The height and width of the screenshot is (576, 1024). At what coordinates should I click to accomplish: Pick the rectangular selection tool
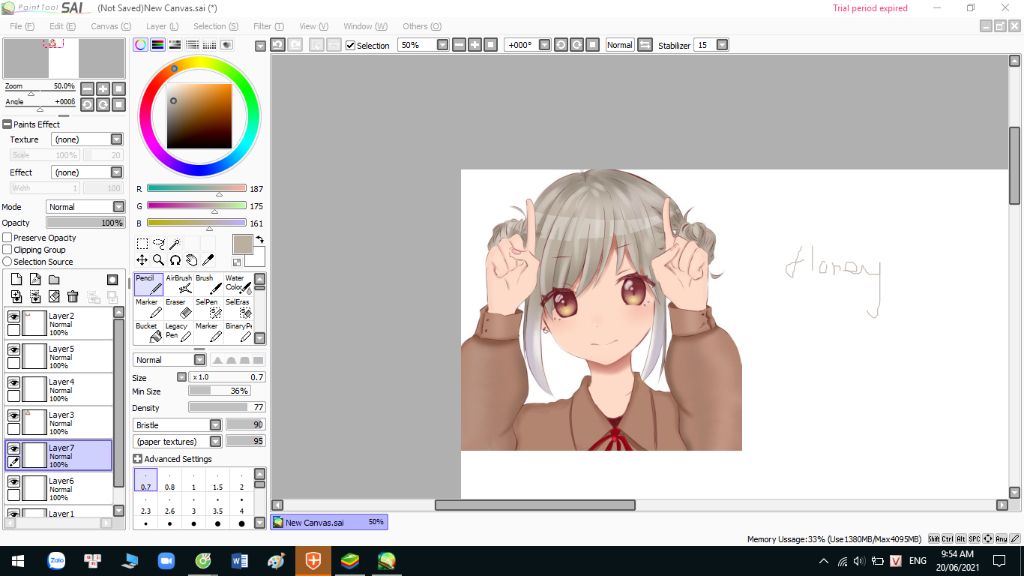coord(142,244)
